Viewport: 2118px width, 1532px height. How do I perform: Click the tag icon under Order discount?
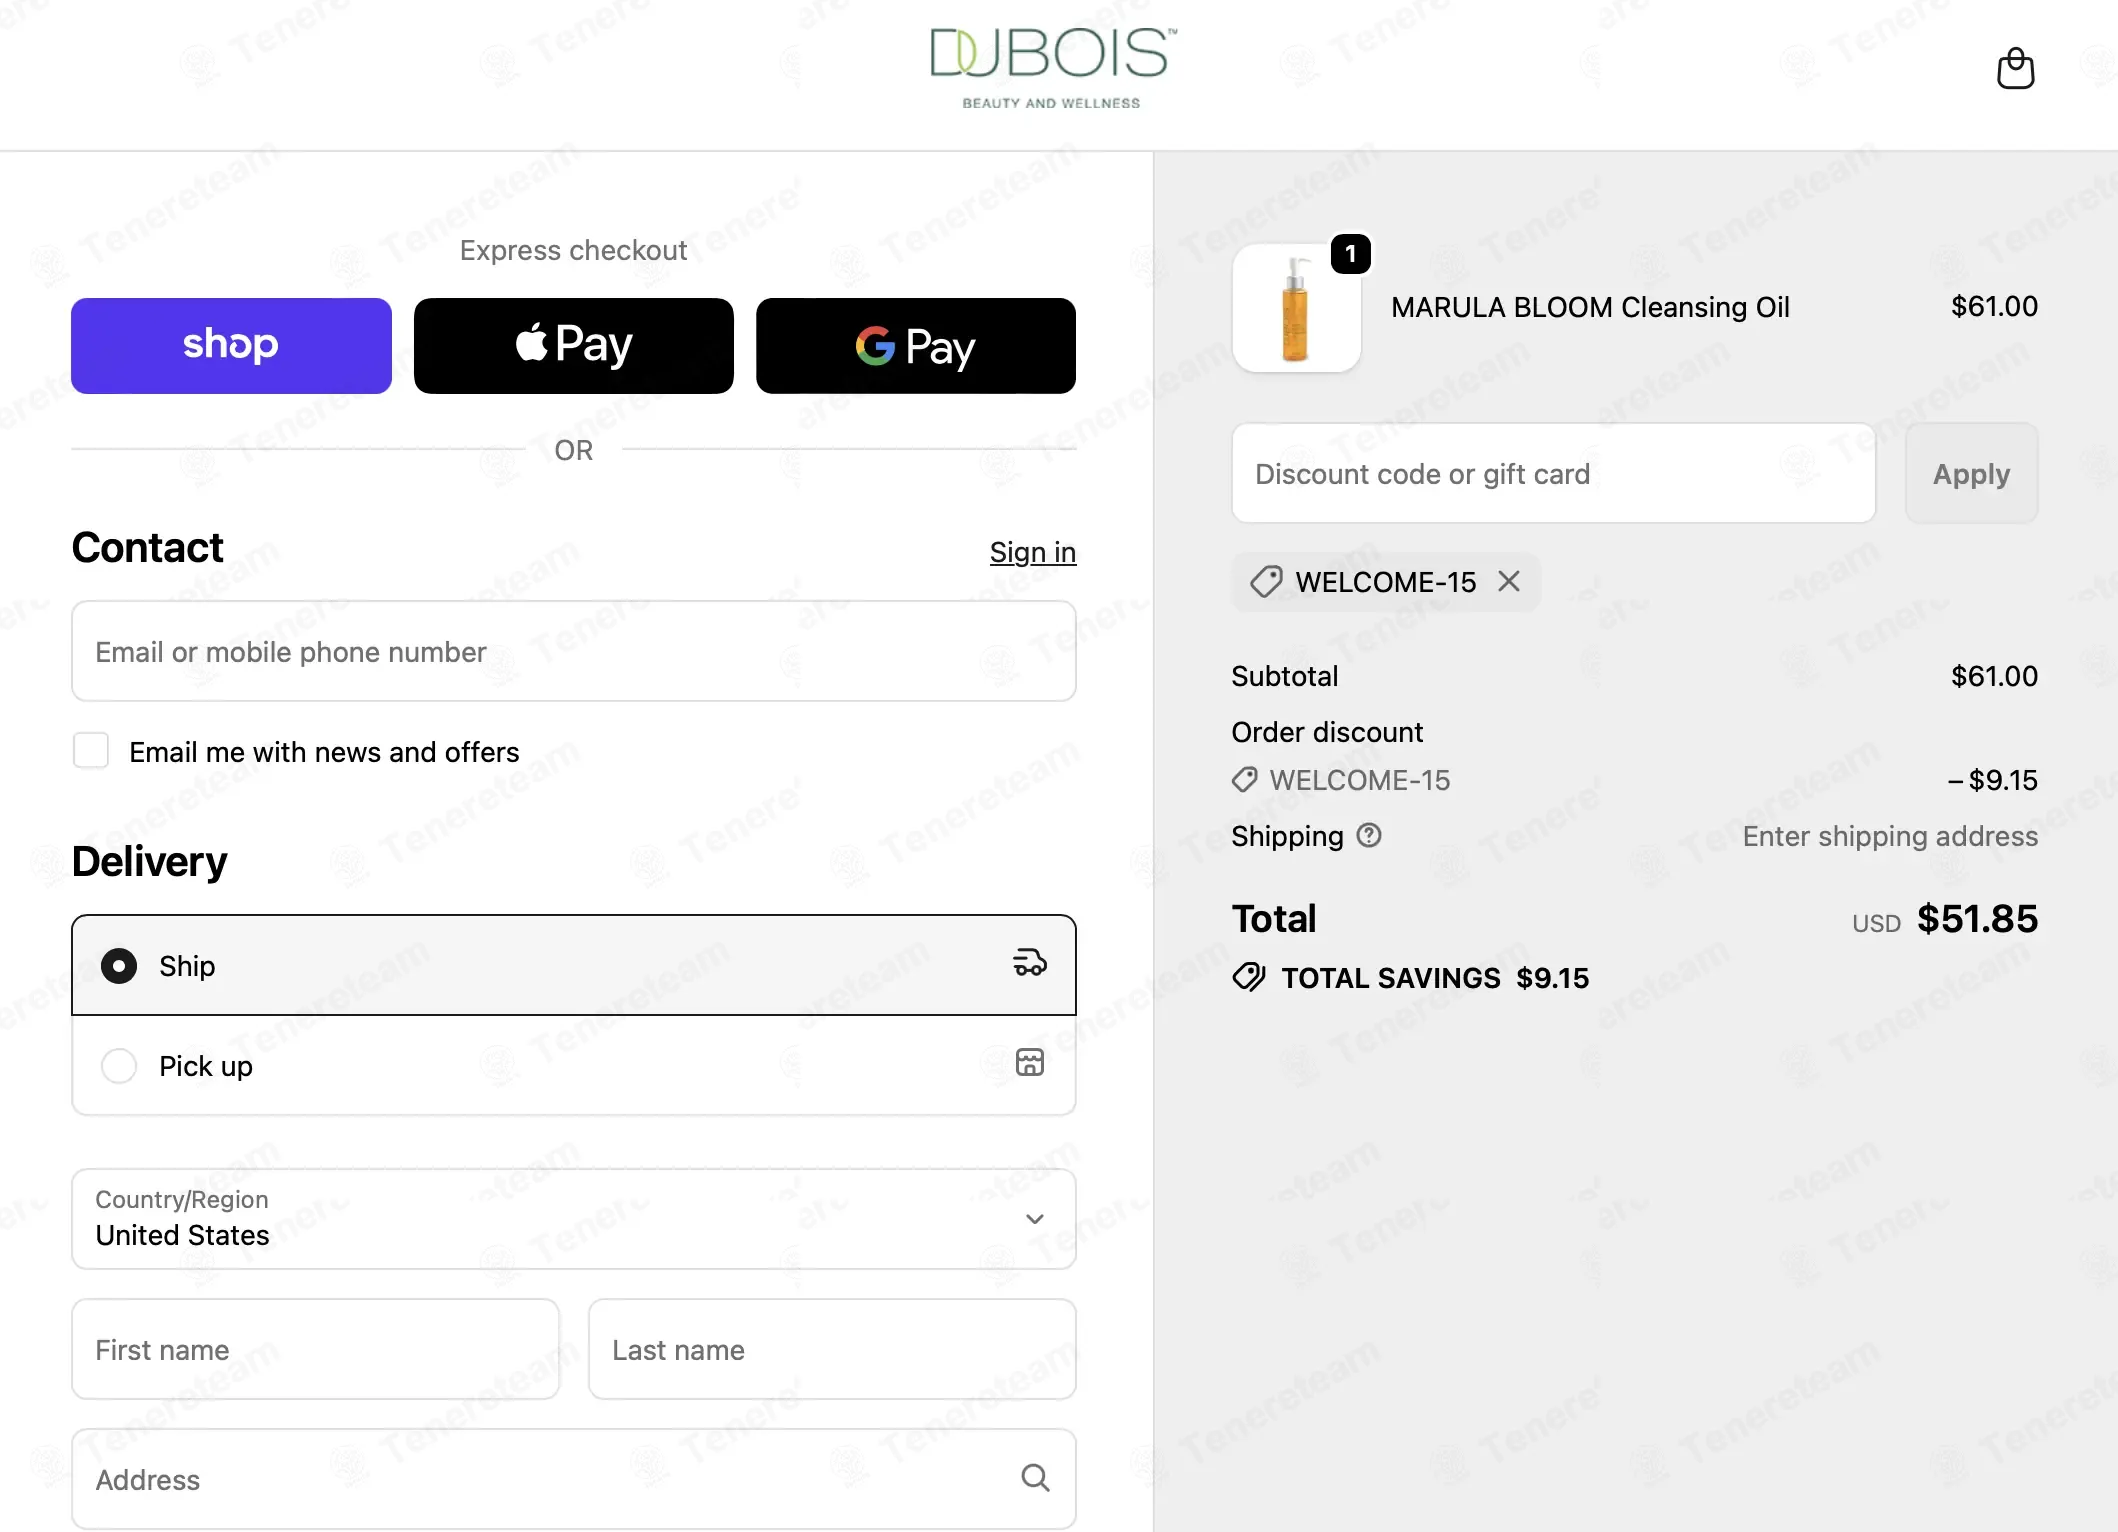pyautogui.click(x=1244, y=780)
